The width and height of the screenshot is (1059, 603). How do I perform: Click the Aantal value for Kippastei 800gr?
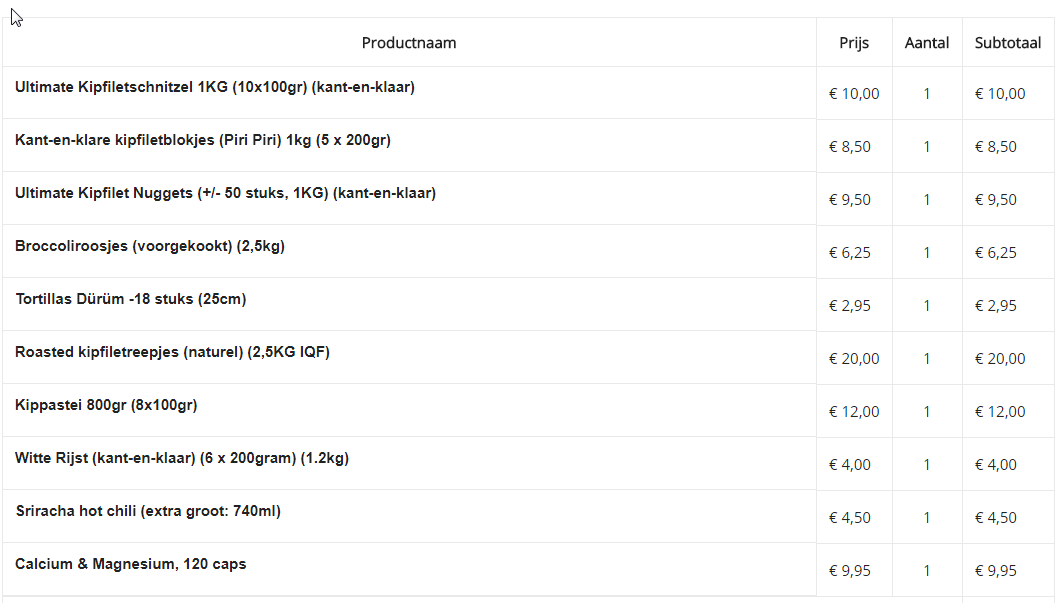[x=927, y=412]
